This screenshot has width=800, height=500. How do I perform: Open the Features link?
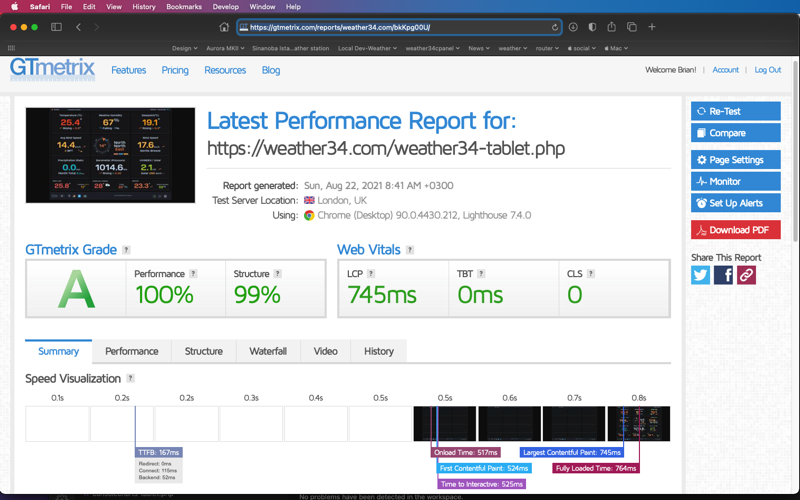pyautogui.click(x=129, y=70)
